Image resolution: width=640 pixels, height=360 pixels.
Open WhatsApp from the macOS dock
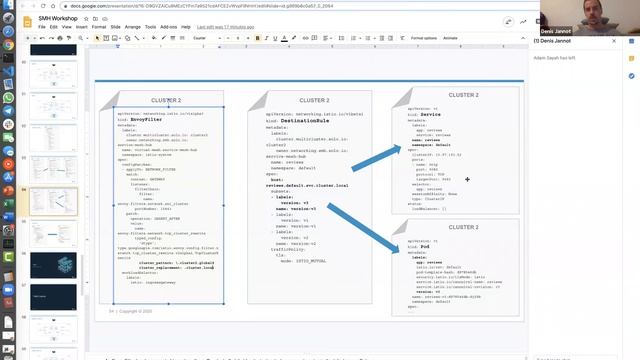point(8,98)
